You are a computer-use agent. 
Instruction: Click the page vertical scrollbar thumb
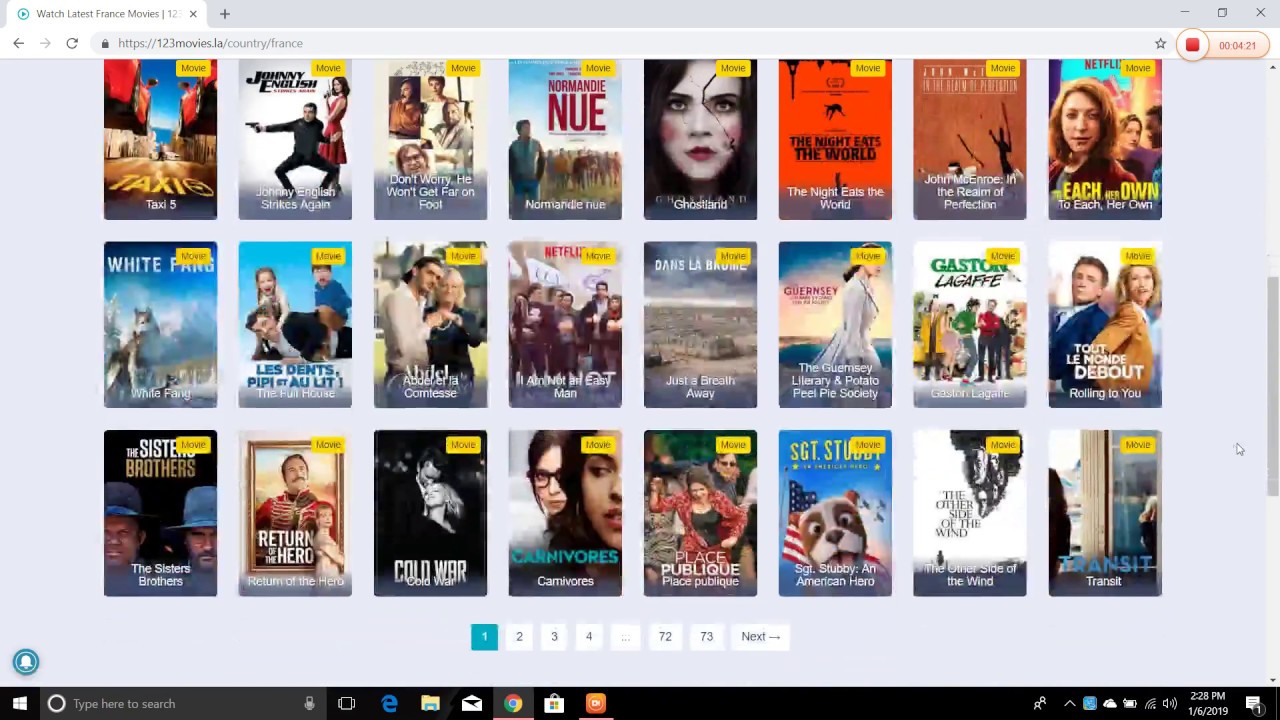(x=1272, y=385)
